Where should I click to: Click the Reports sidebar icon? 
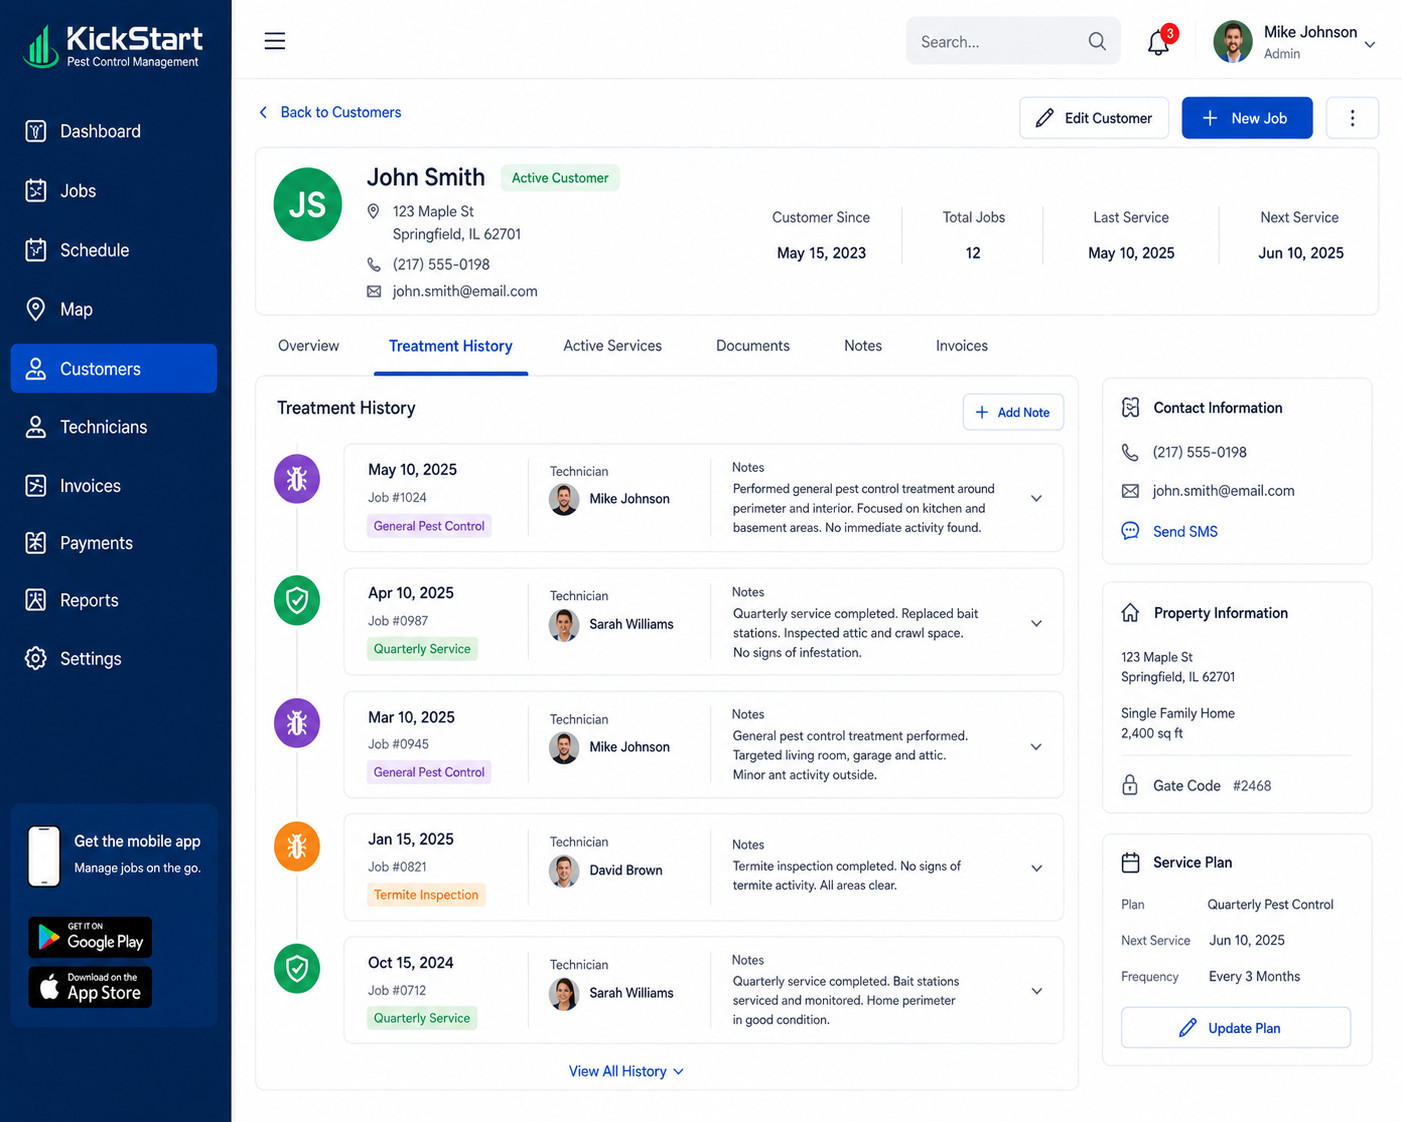tap(36, 600)
